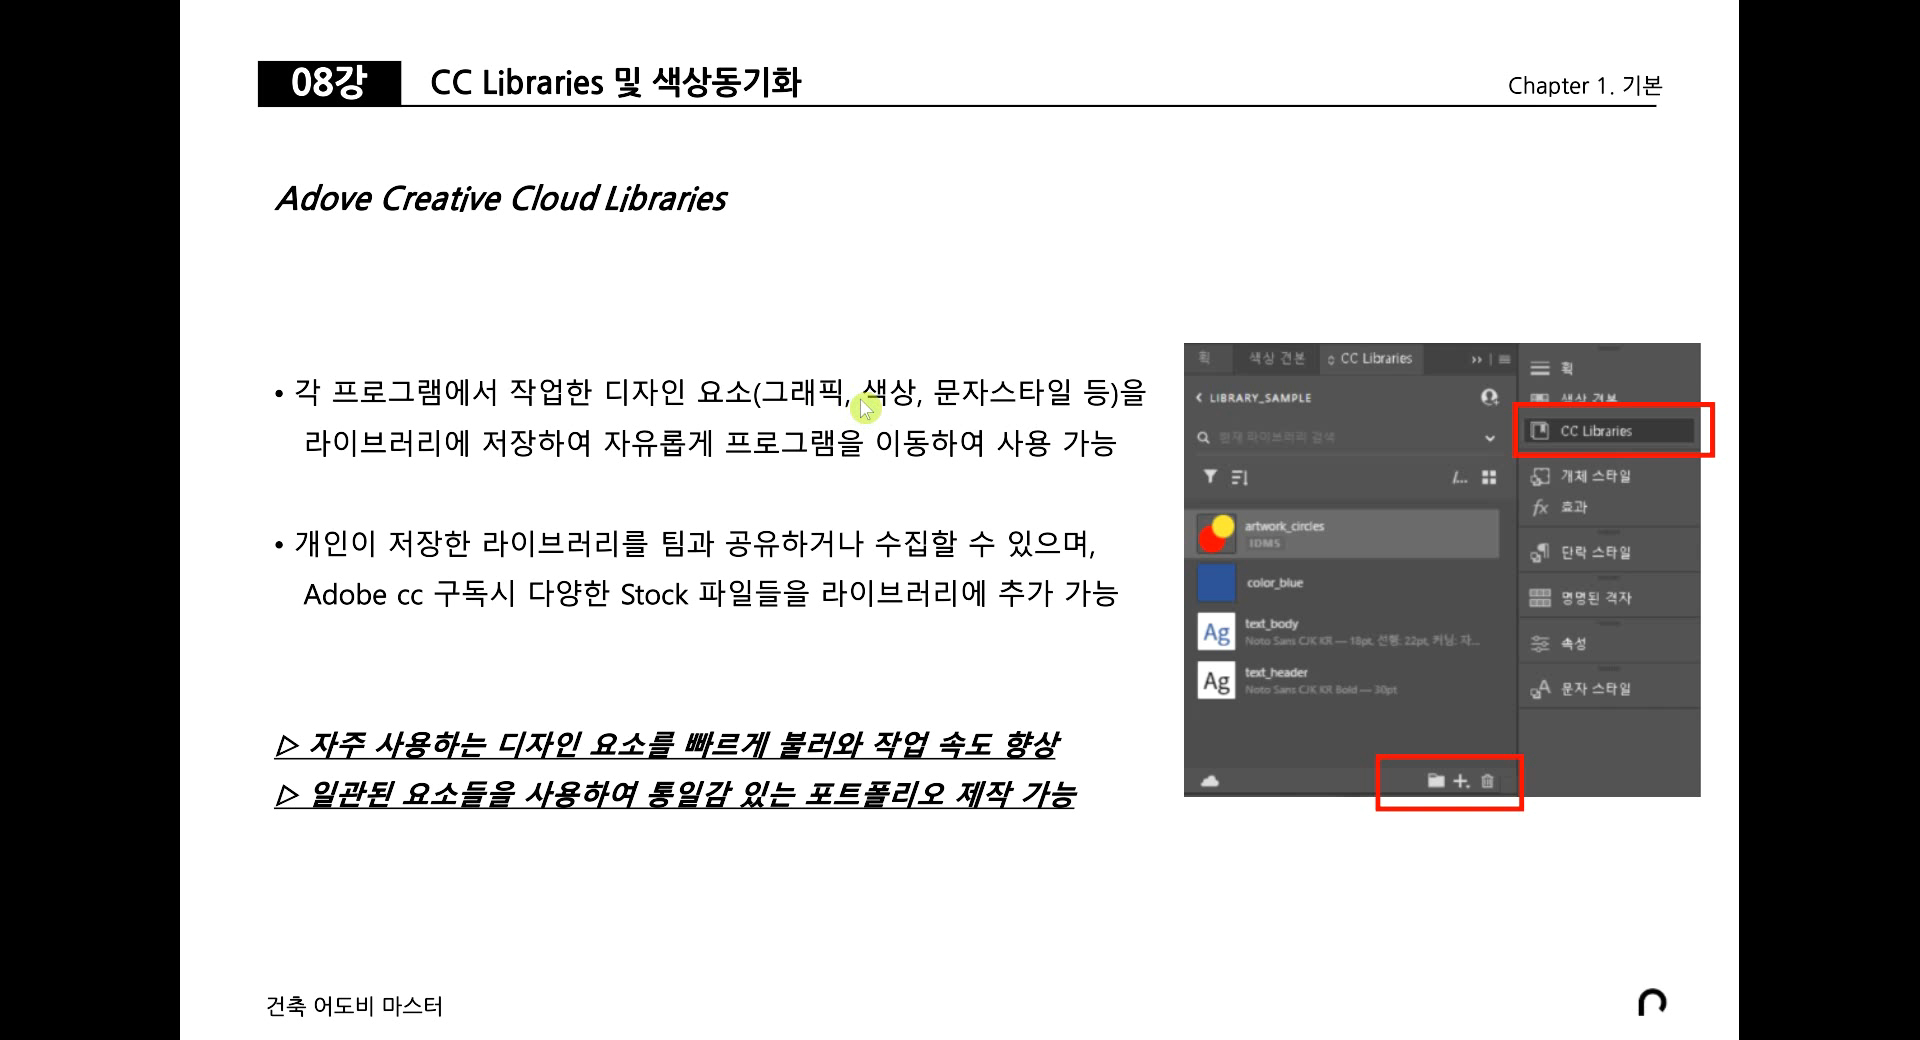Delete the item with the trash icon
Screen dimensions: 1920x1040
(x=1487, y=781)
